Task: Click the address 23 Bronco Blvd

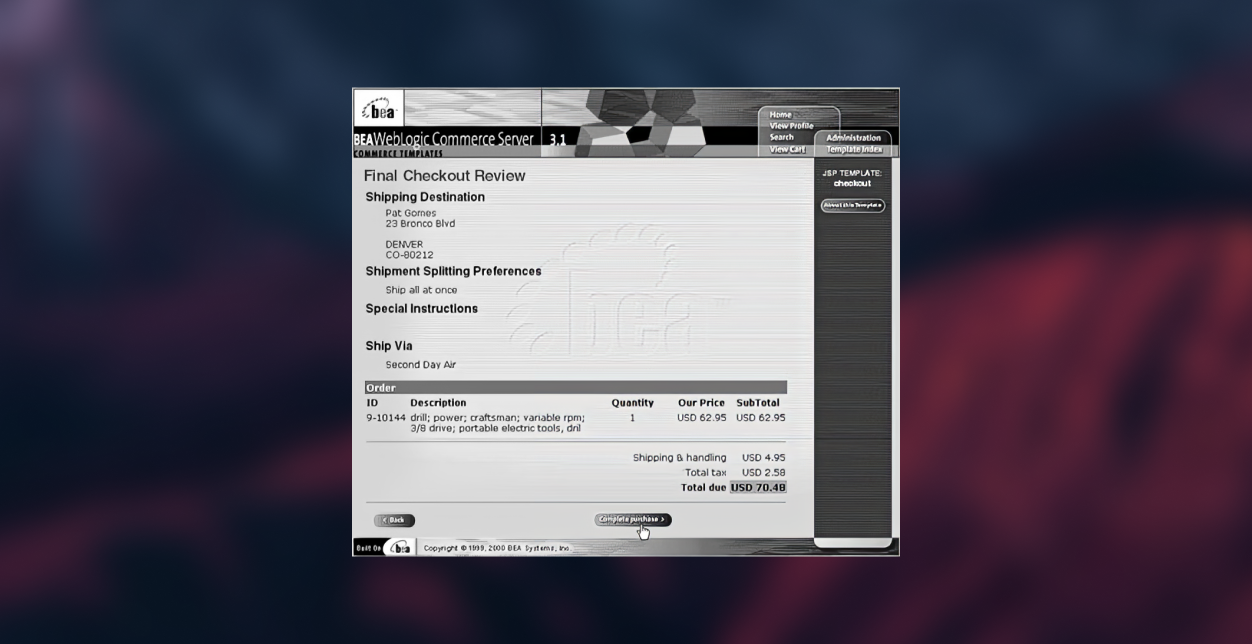Action: (420, 224)
